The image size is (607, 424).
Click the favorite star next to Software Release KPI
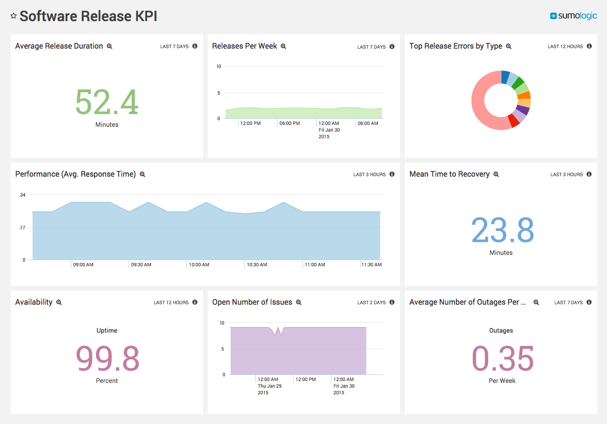(13, 16)
